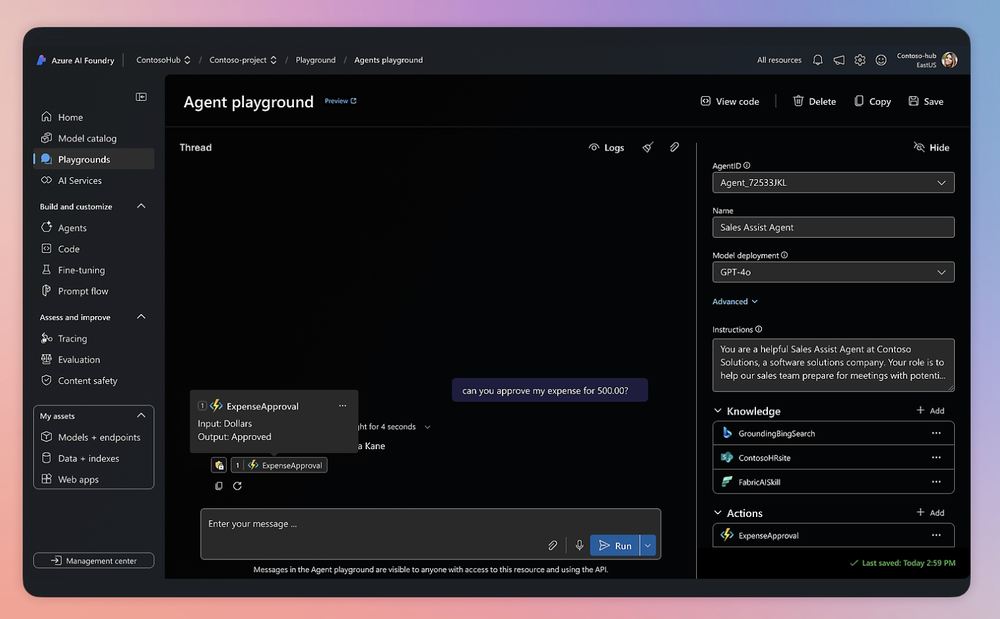Add a Knowledge source
The height and width of the screenshot is (619, 1000).
point(930,411)
